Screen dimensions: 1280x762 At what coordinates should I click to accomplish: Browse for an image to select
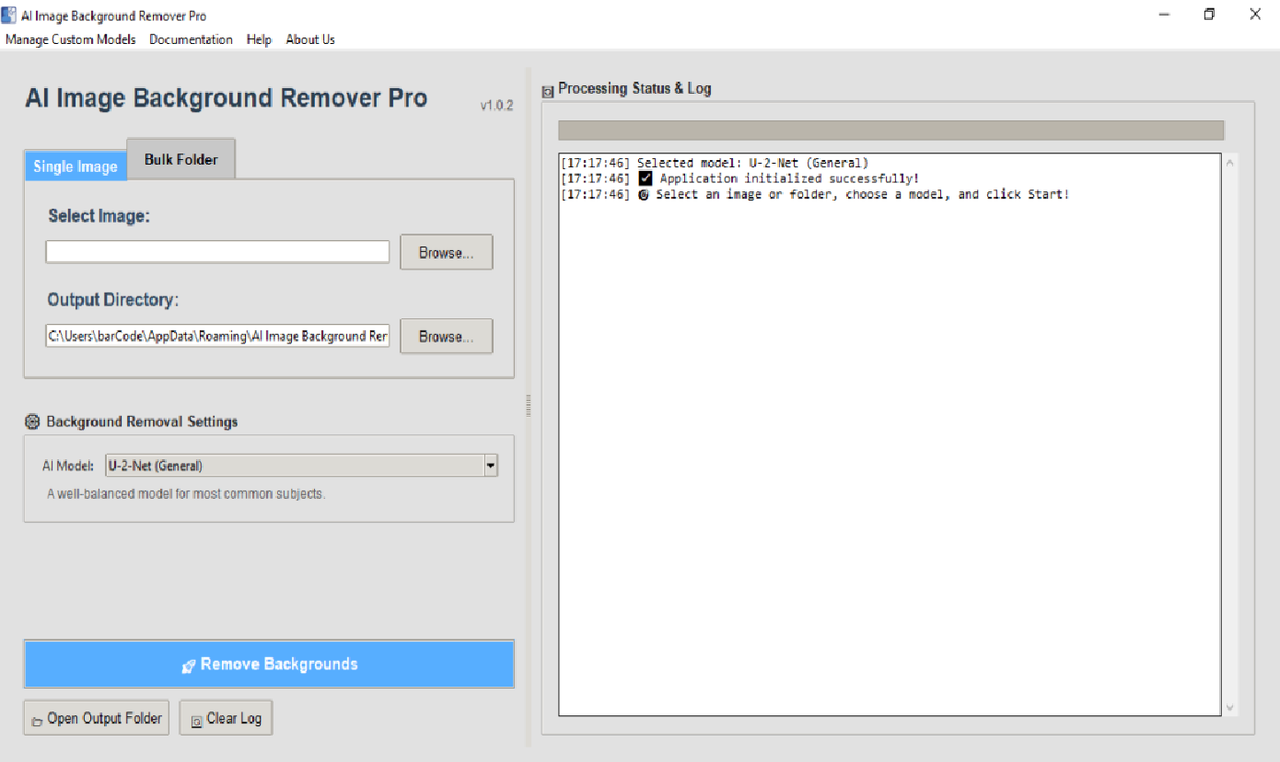[446, 253]
